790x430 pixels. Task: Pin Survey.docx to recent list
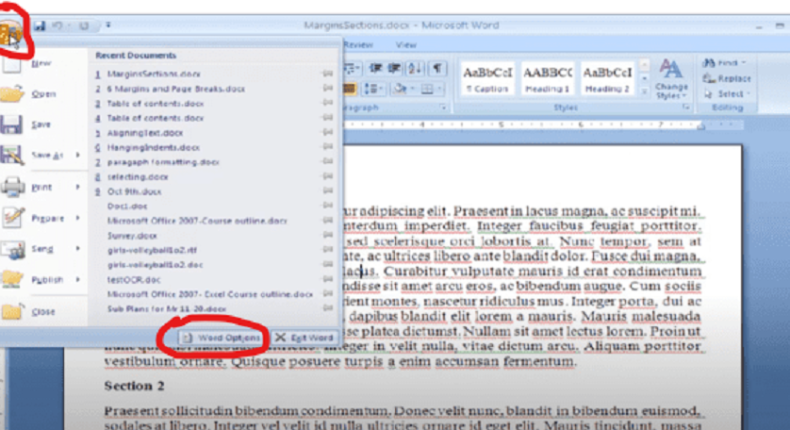pyautogui.click(x=328, y=235)
